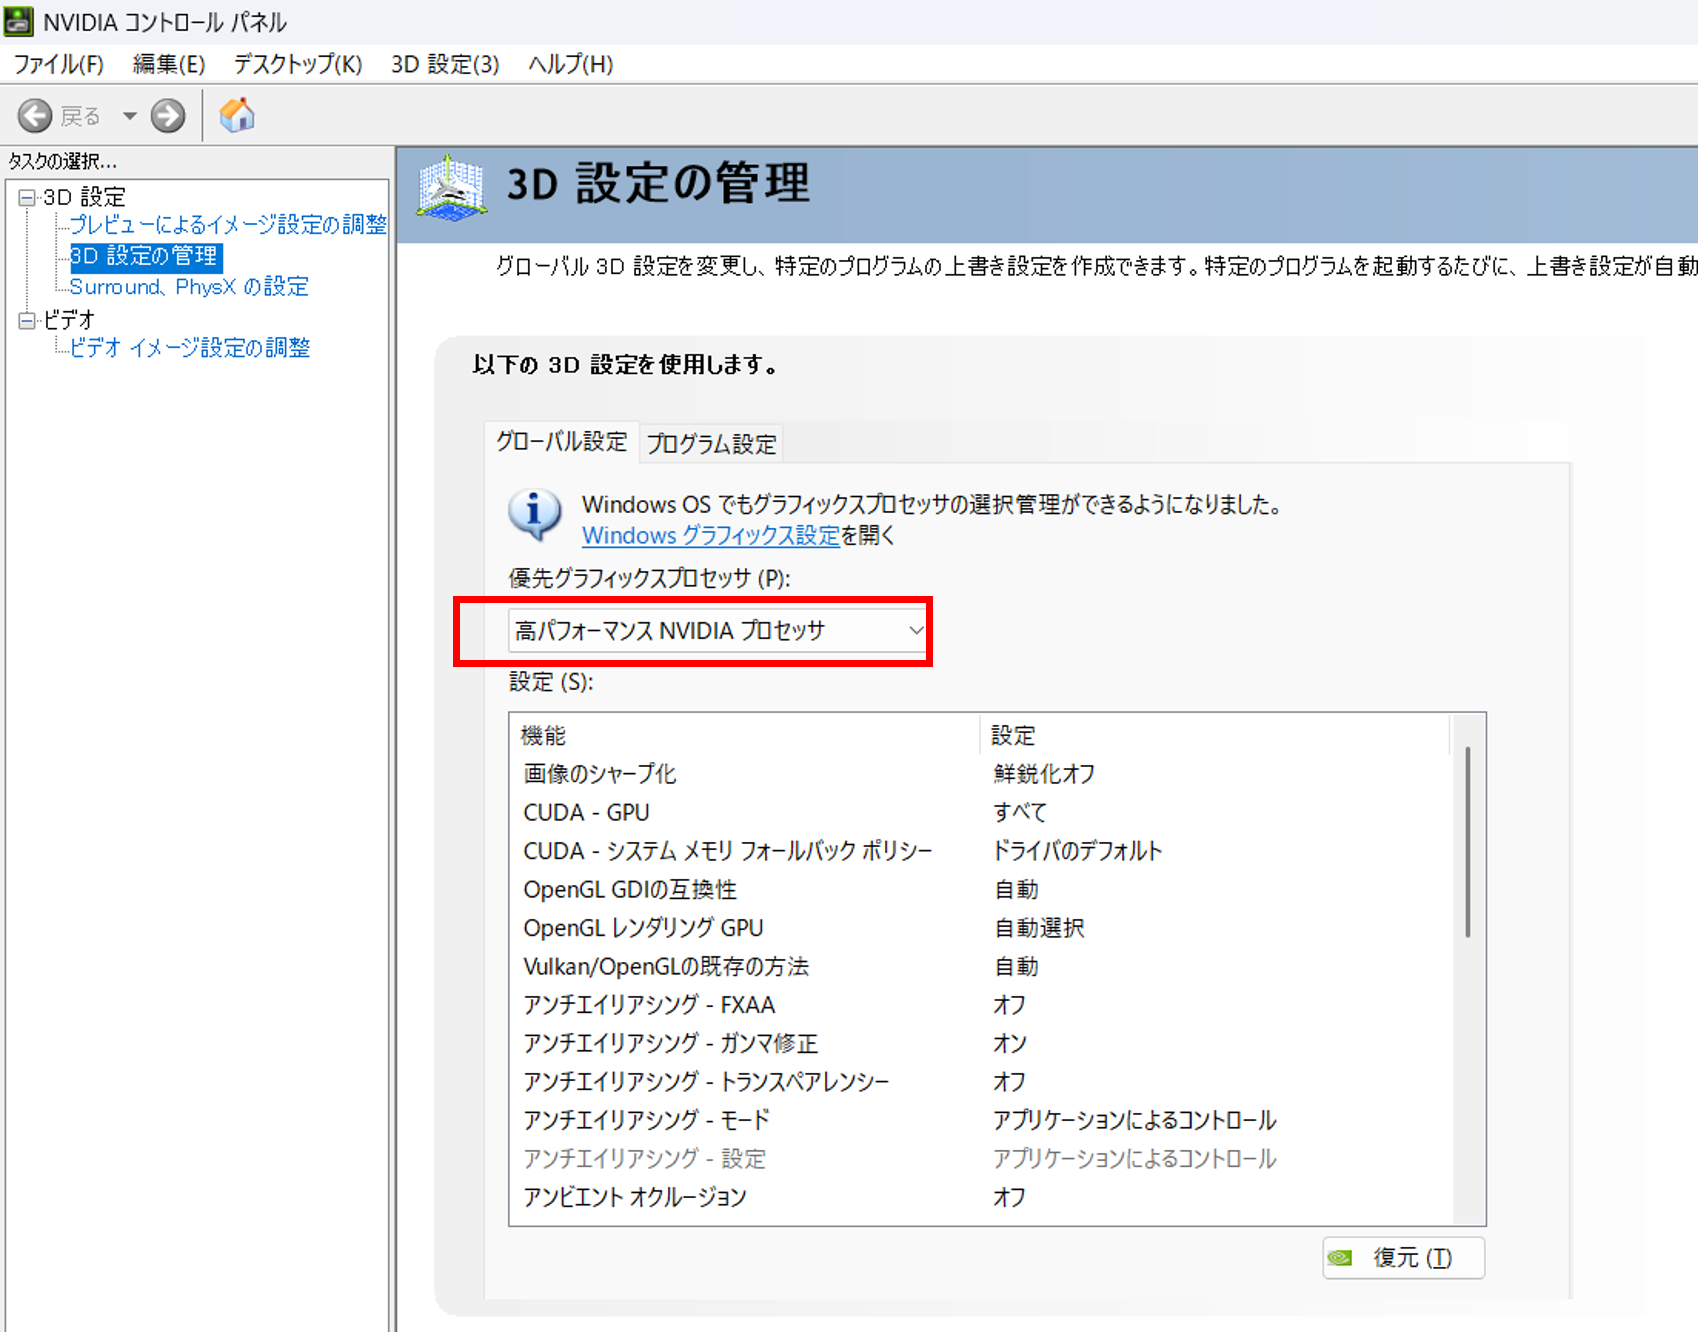Open the 3D 設定(3) menu
1698x1332 pixels.
point(445,64)
